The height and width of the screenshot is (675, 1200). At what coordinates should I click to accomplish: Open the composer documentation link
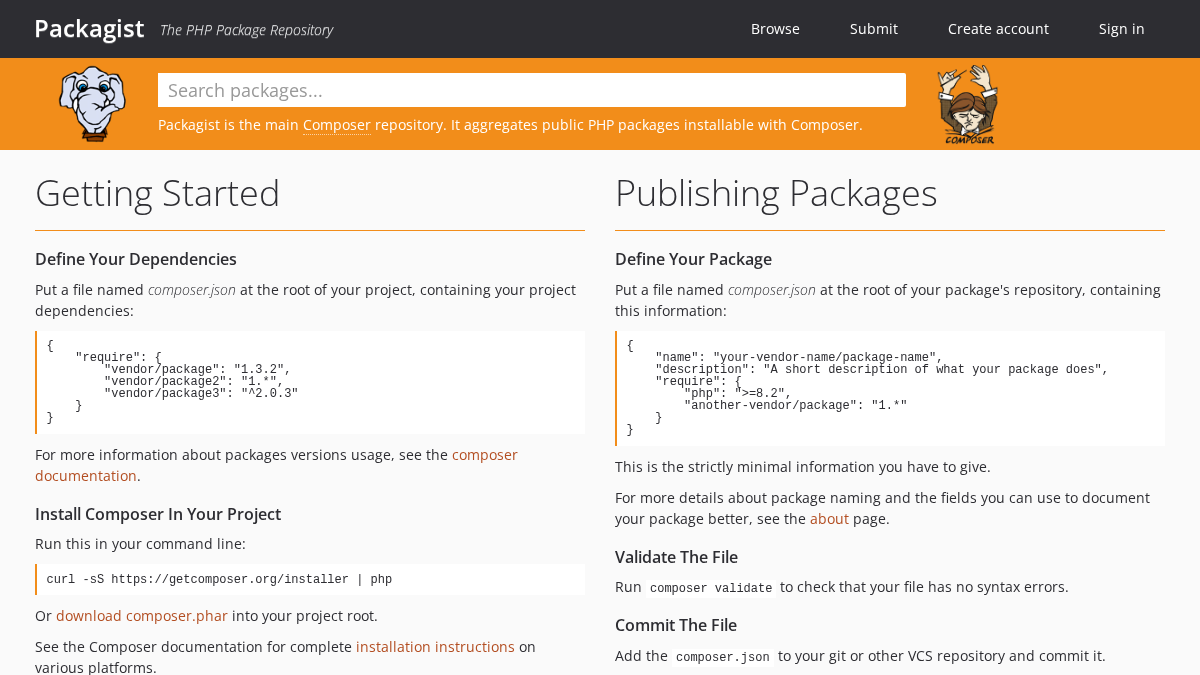(x=276, y=465)
